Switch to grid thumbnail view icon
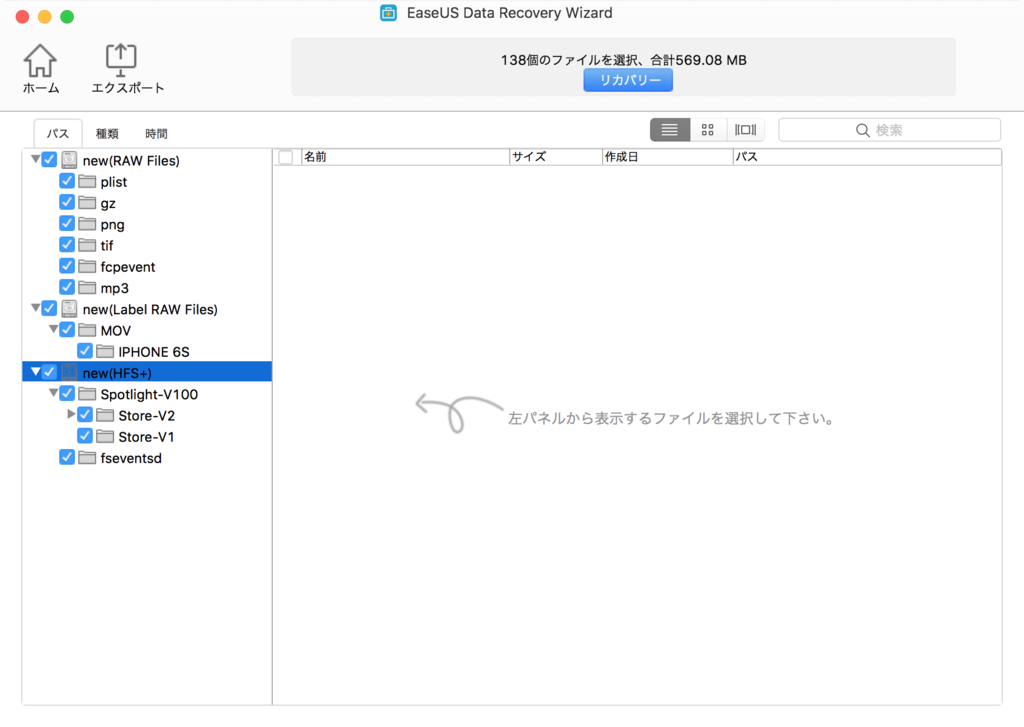The width and height of the screenshot is (1024, 727). coord(708,130)
